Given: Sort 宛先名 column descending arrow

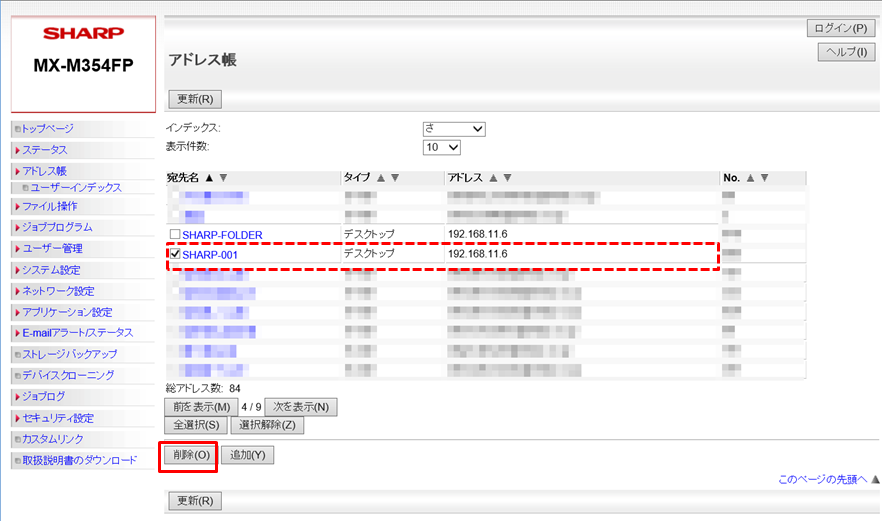Looking at the screenshot, I should (223, 178).
